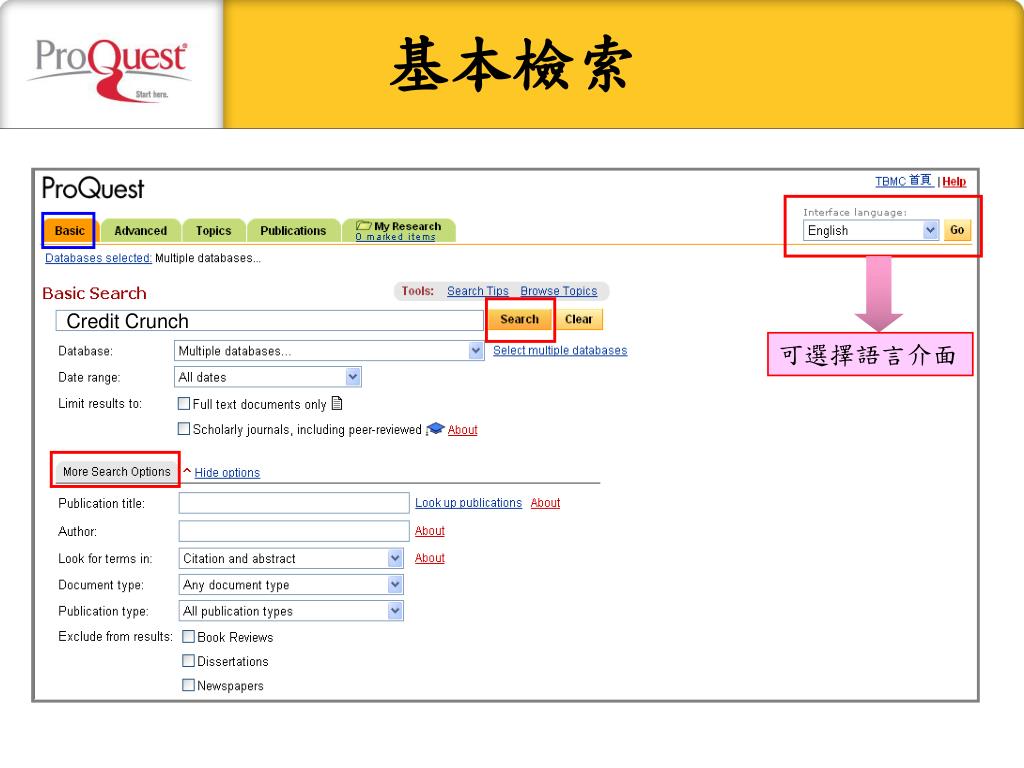Viewport: 1024px width, 768px height.
Task: Open the Topics tab
Action: point(214,231)
